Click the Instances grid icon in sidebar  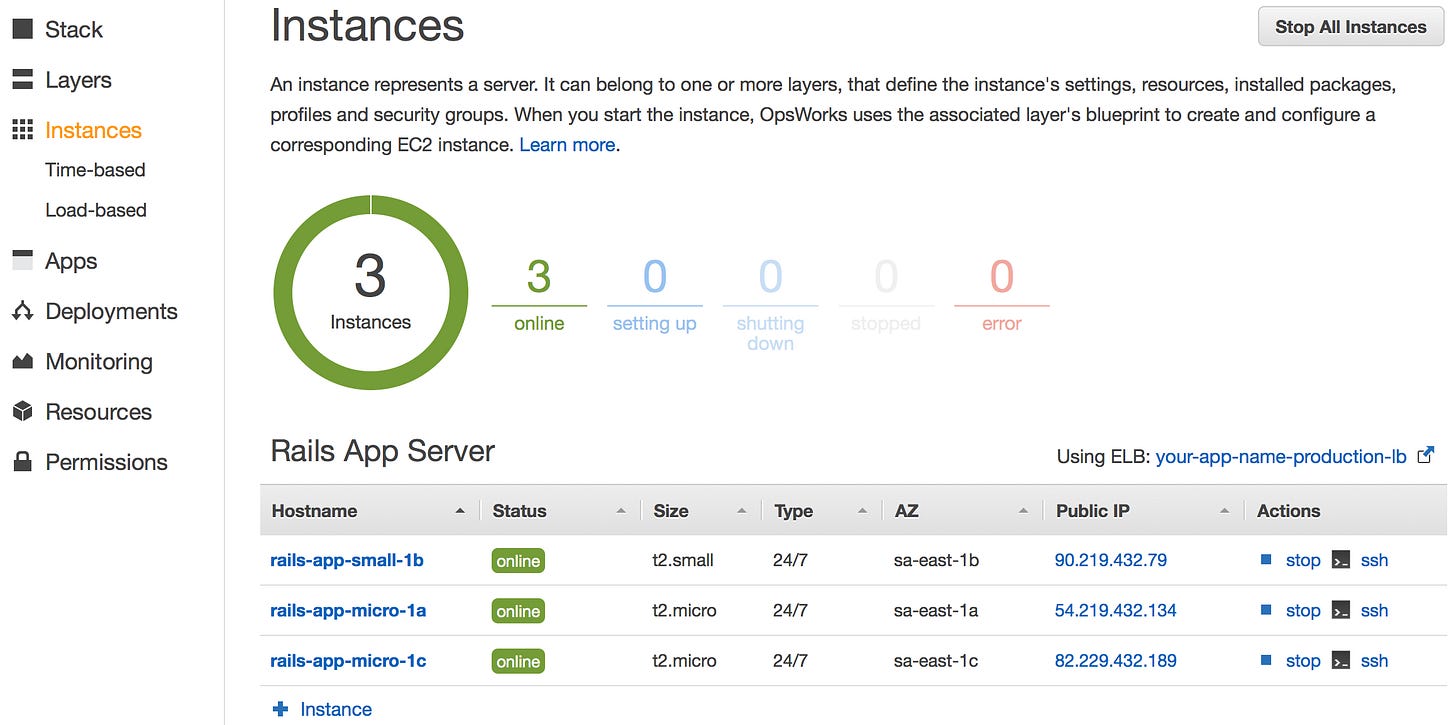22,130
